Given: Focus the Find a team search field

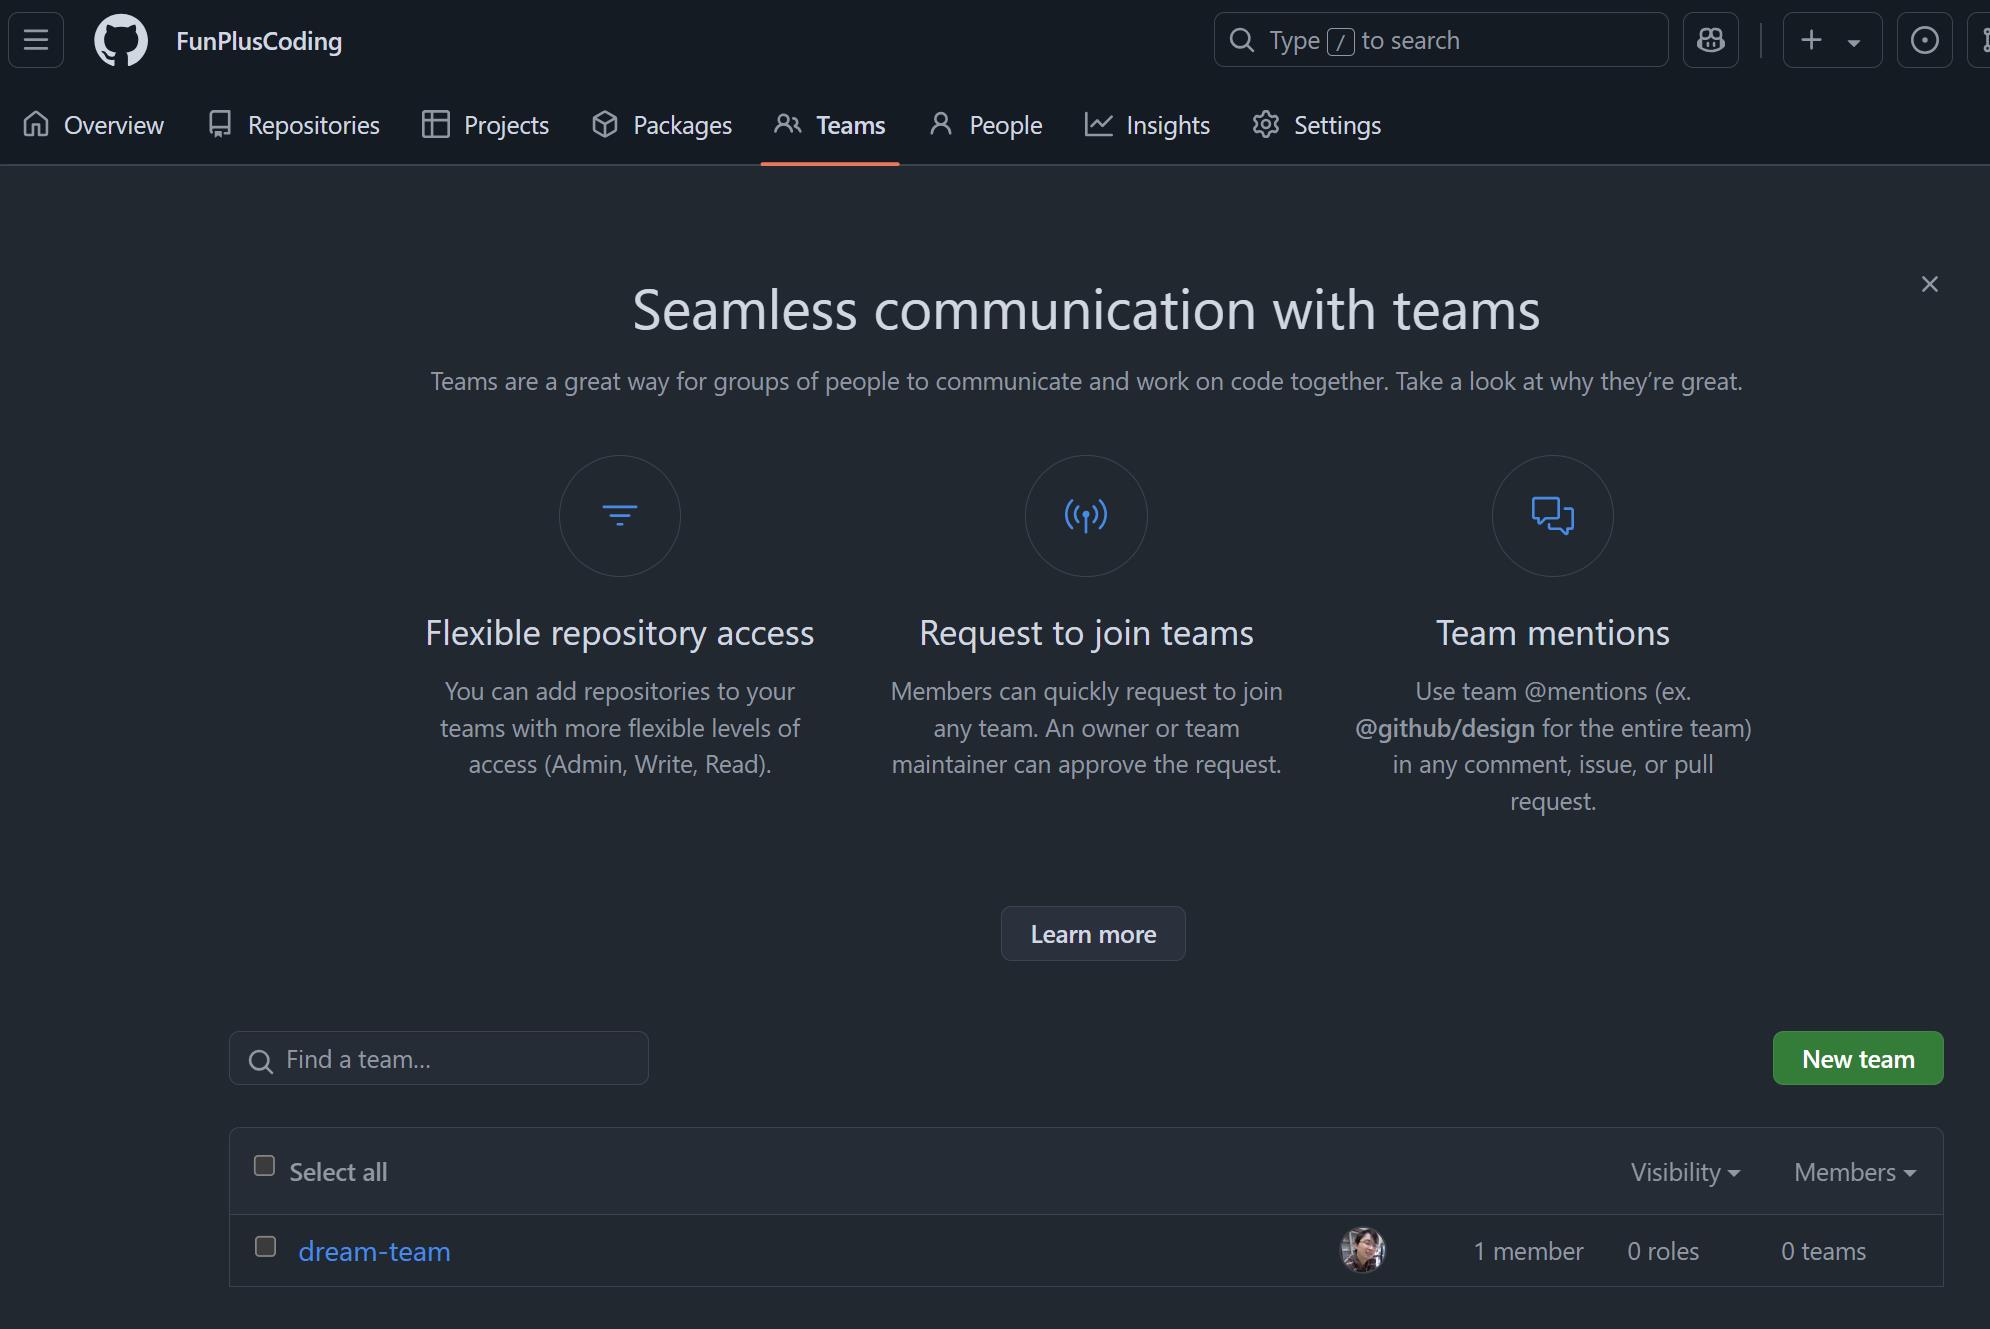Looking at the screenshot, I should [x=439, y=1058].
